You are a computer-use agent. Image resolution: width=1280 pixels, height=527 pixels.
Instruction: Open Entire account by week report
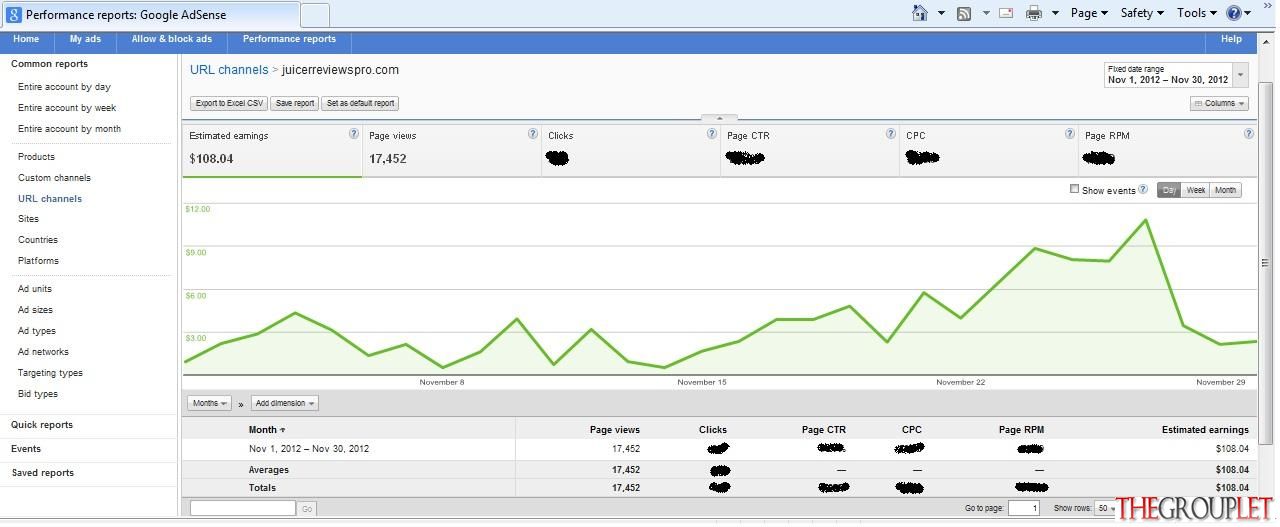(x=67, y=108)
